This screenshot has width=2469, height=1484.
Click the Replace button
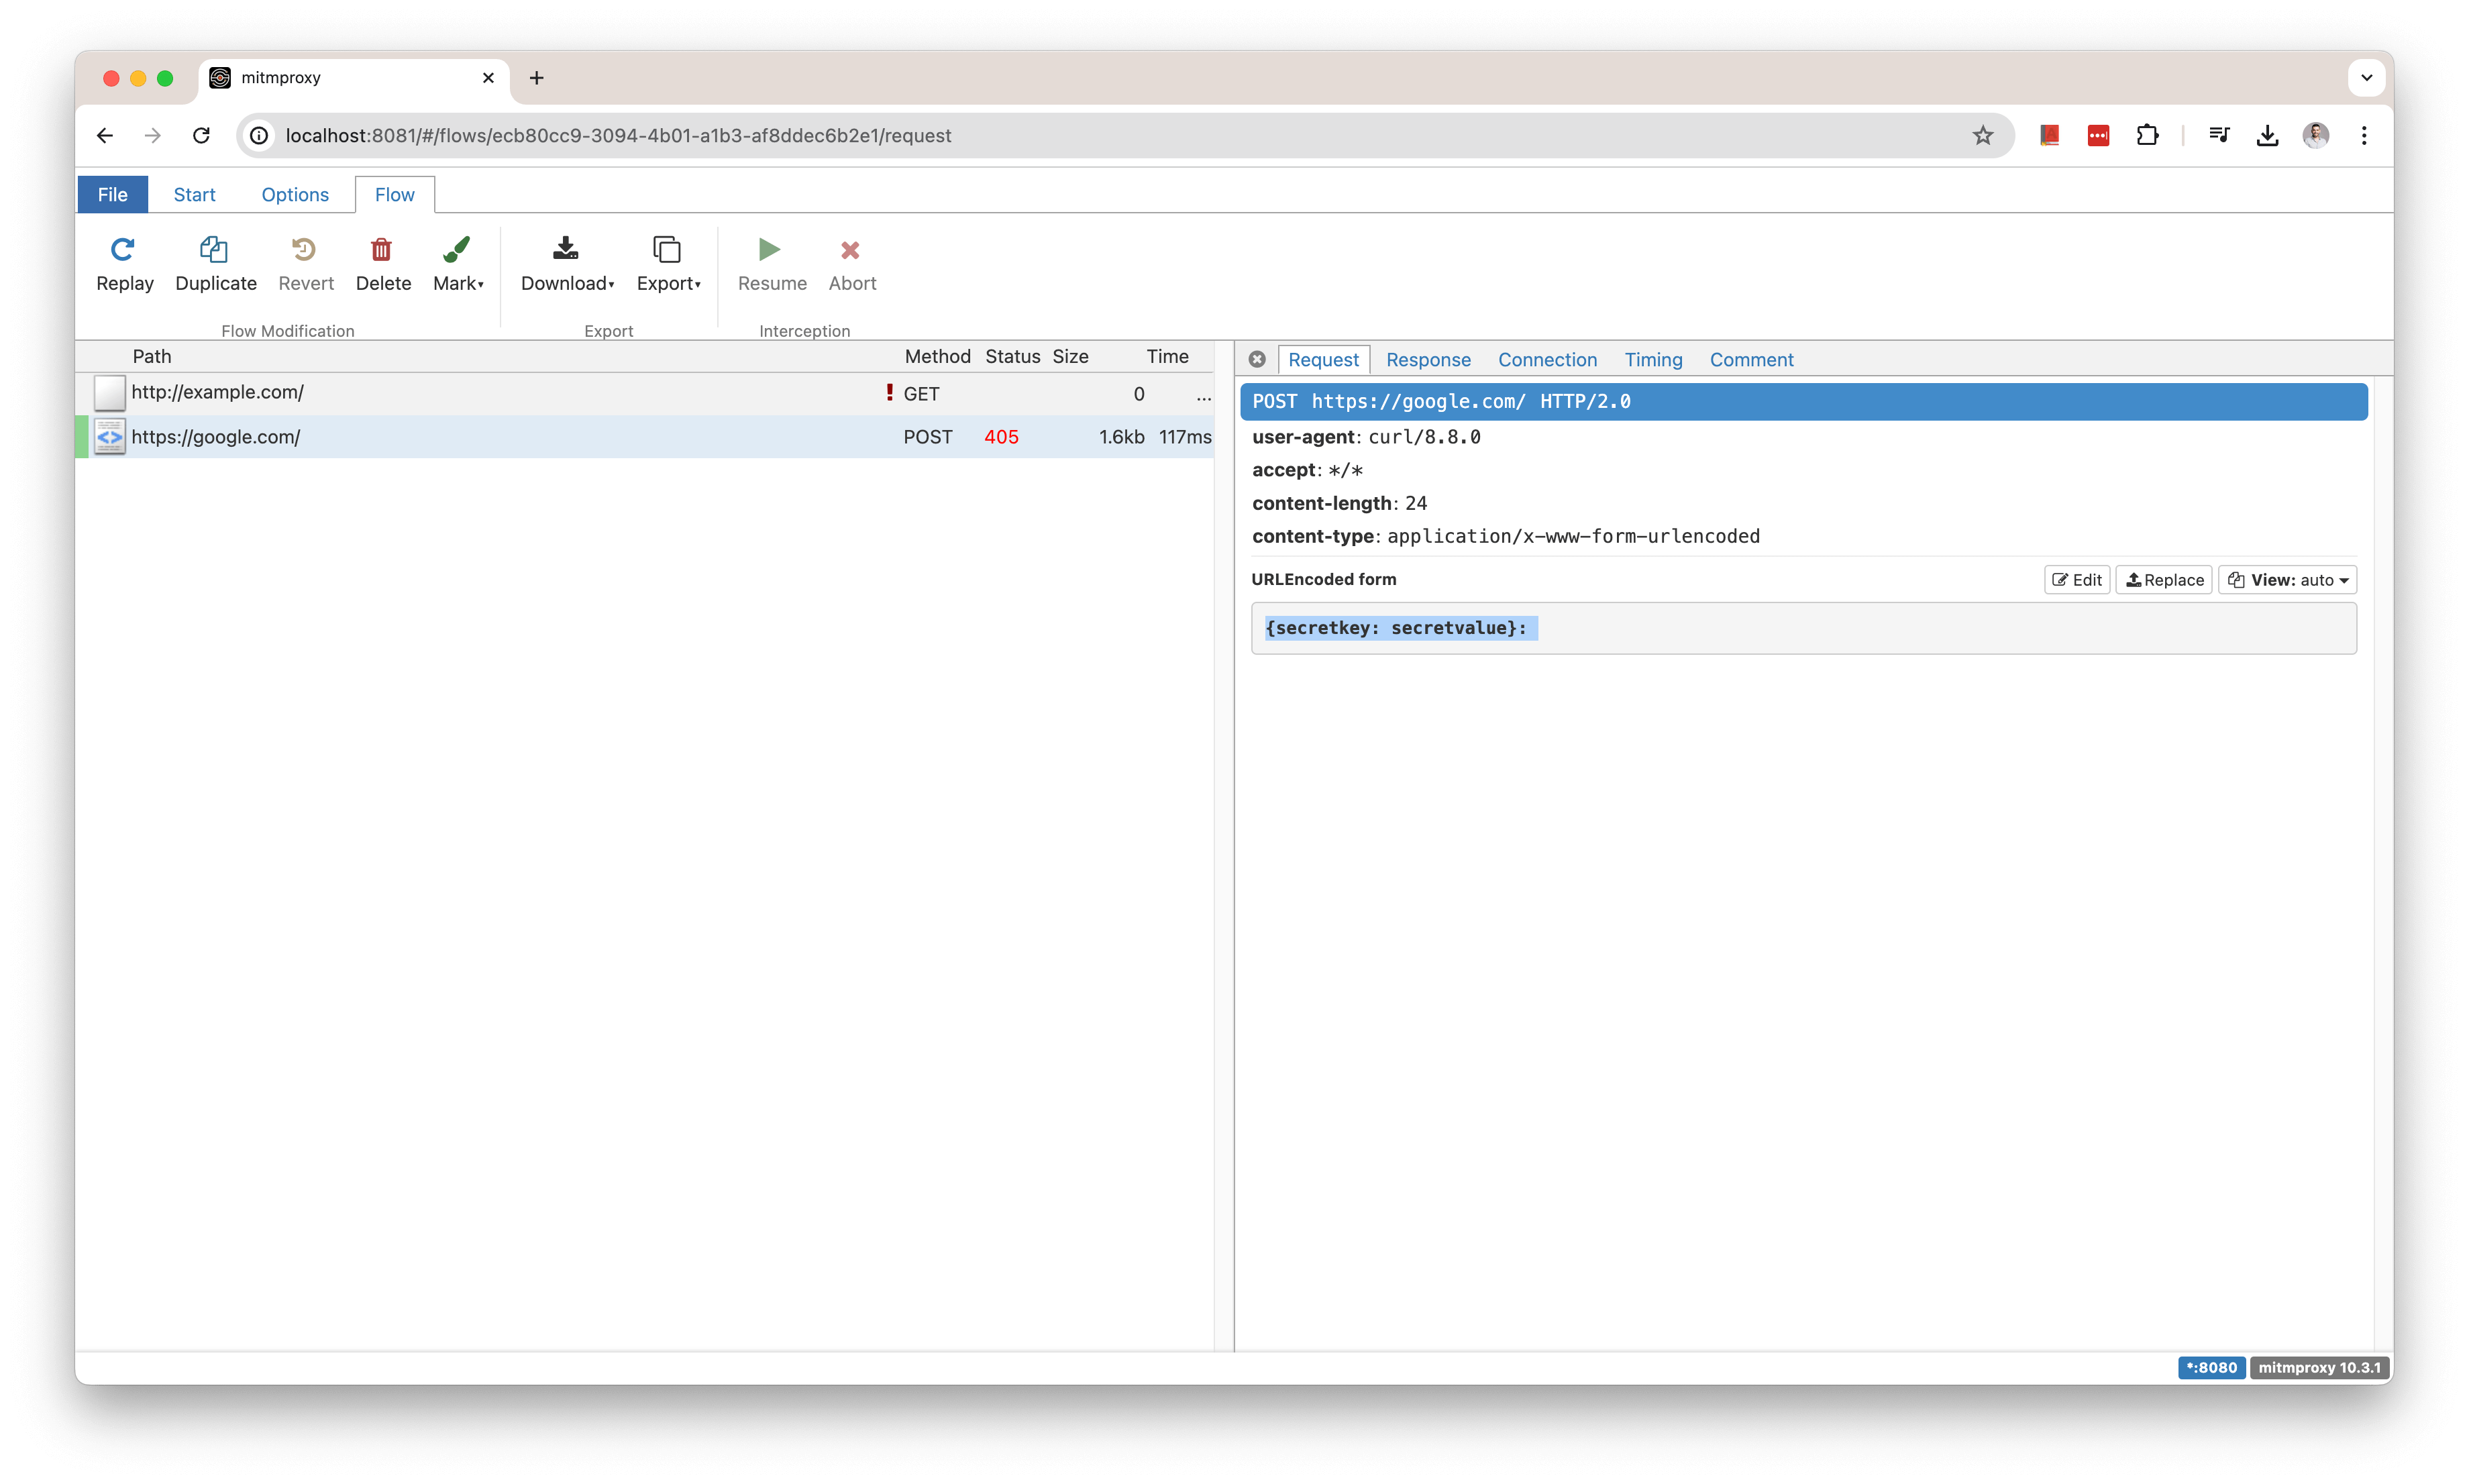(x=2164, y=580)
